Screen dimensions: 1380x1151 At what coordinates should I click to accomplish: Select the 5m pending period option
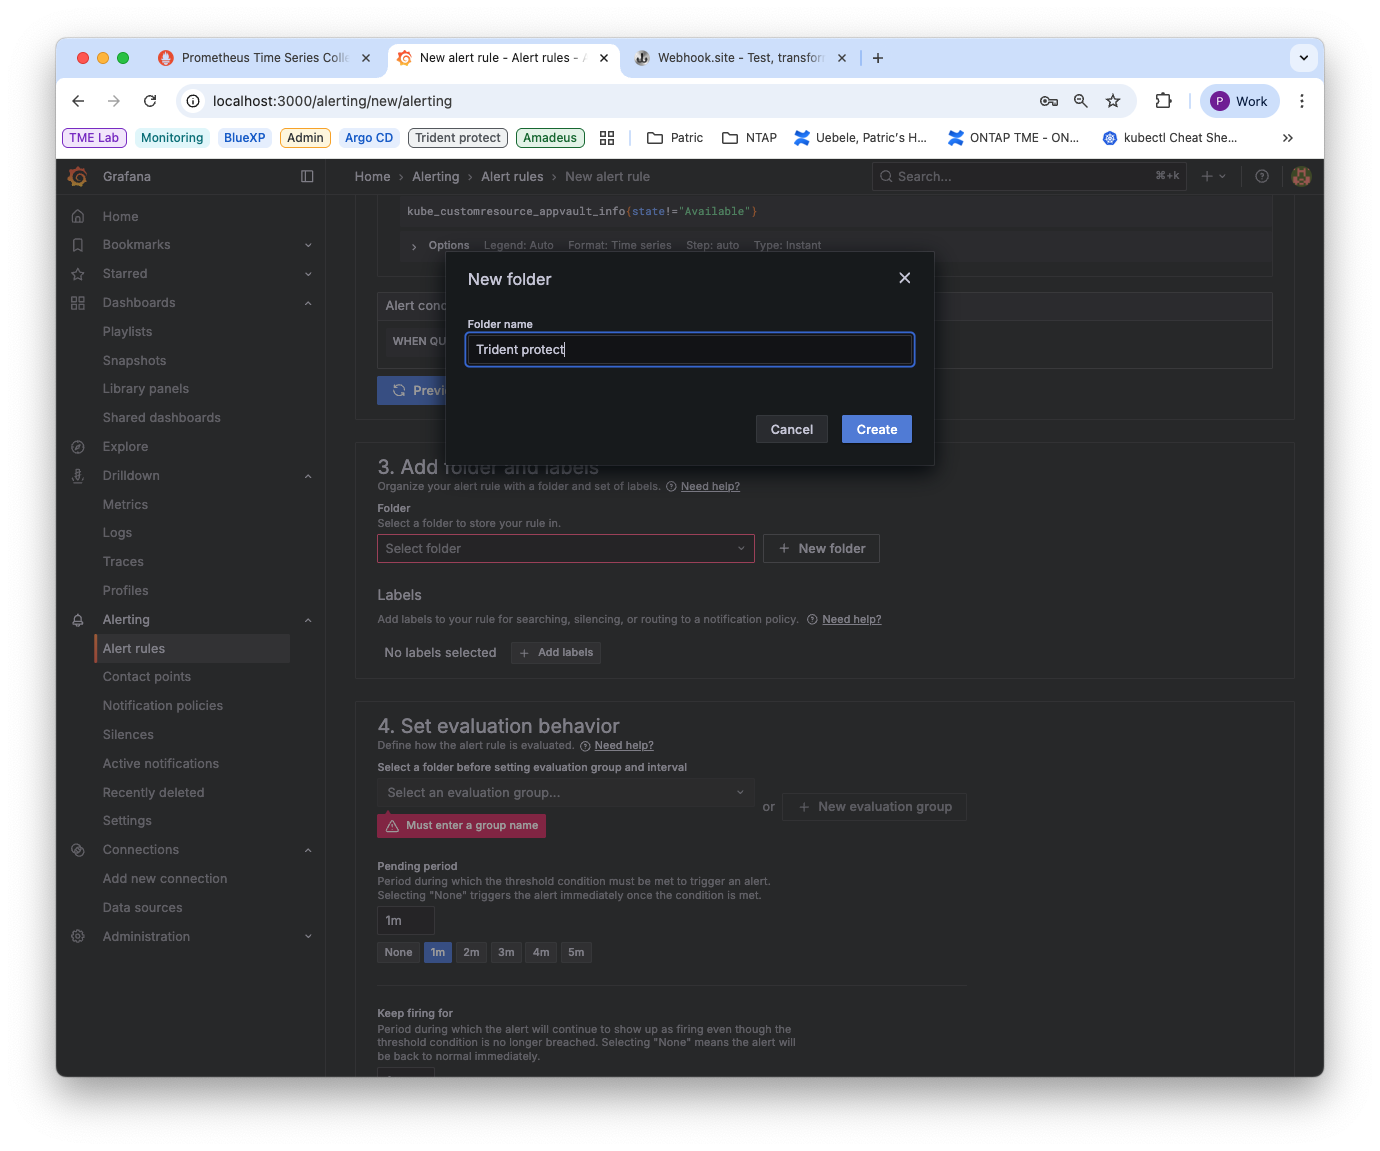tap(576, 952)
